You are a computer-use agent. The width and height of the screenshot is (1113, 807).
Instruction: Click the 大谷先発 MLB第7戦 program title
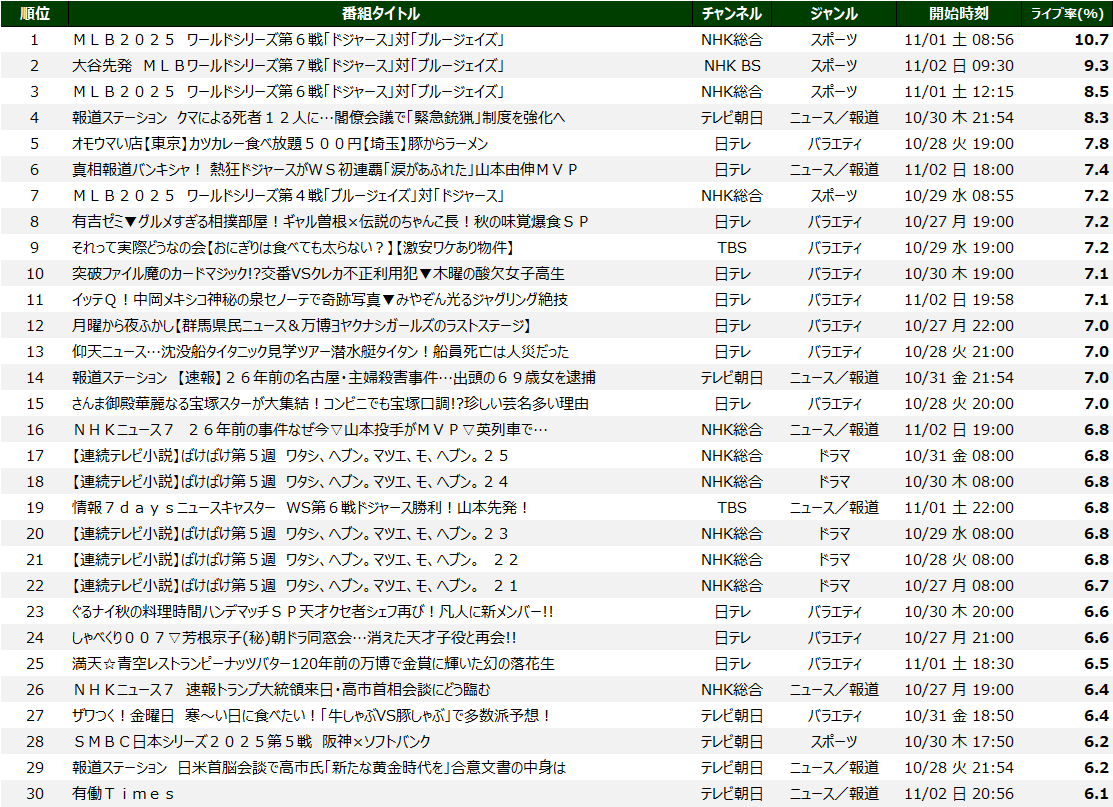[x=287, y=66]
